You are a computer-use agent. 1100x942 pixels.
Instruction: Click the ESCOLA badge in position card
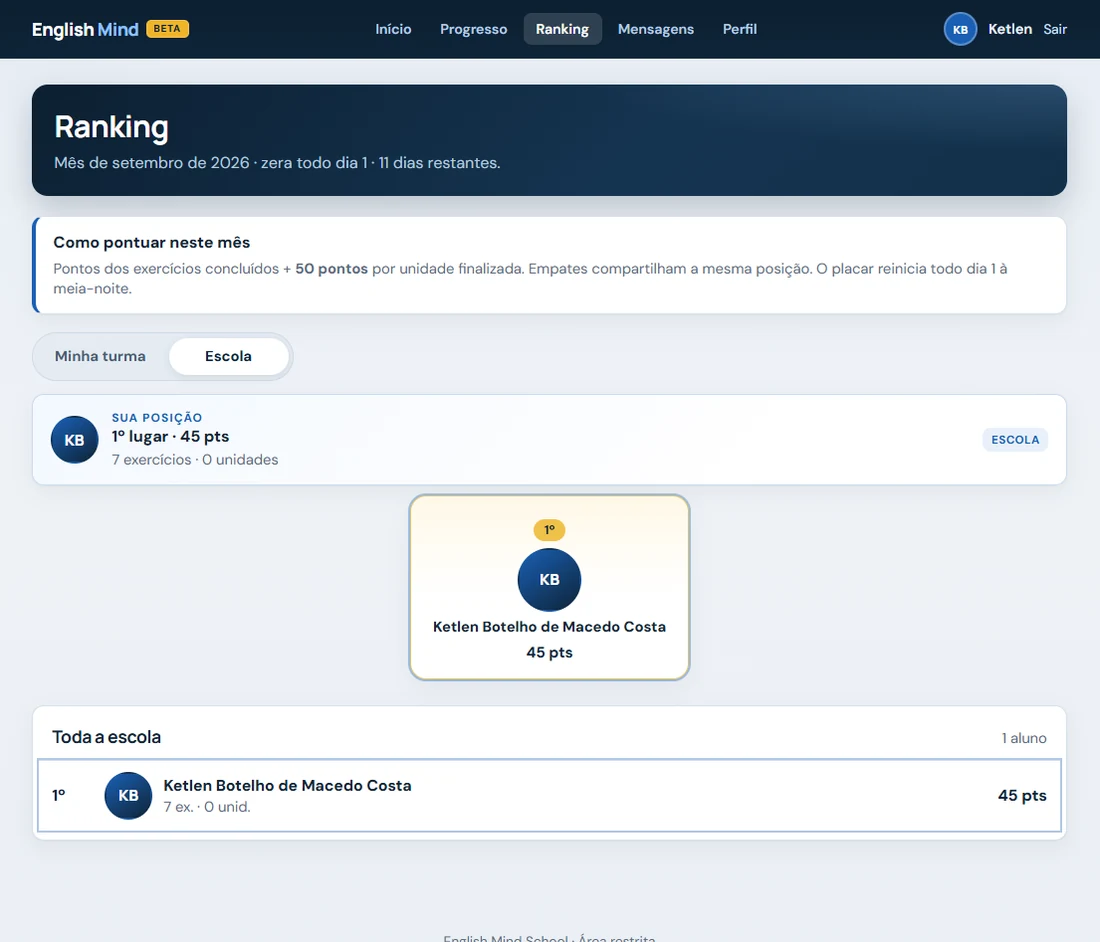pos(1015,440)
